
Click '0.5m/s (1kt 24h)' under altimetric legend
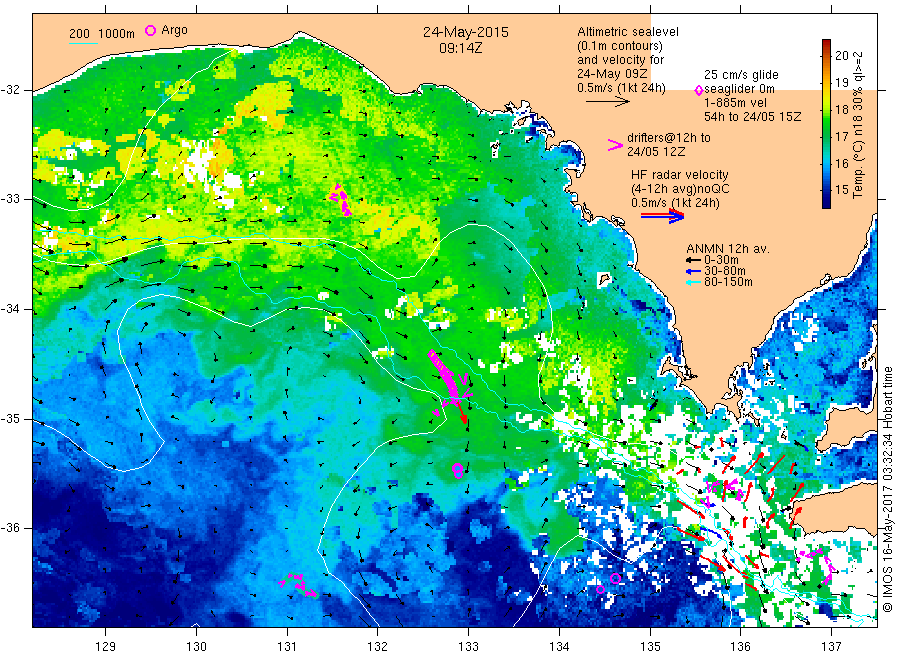(x=622, y=88)
